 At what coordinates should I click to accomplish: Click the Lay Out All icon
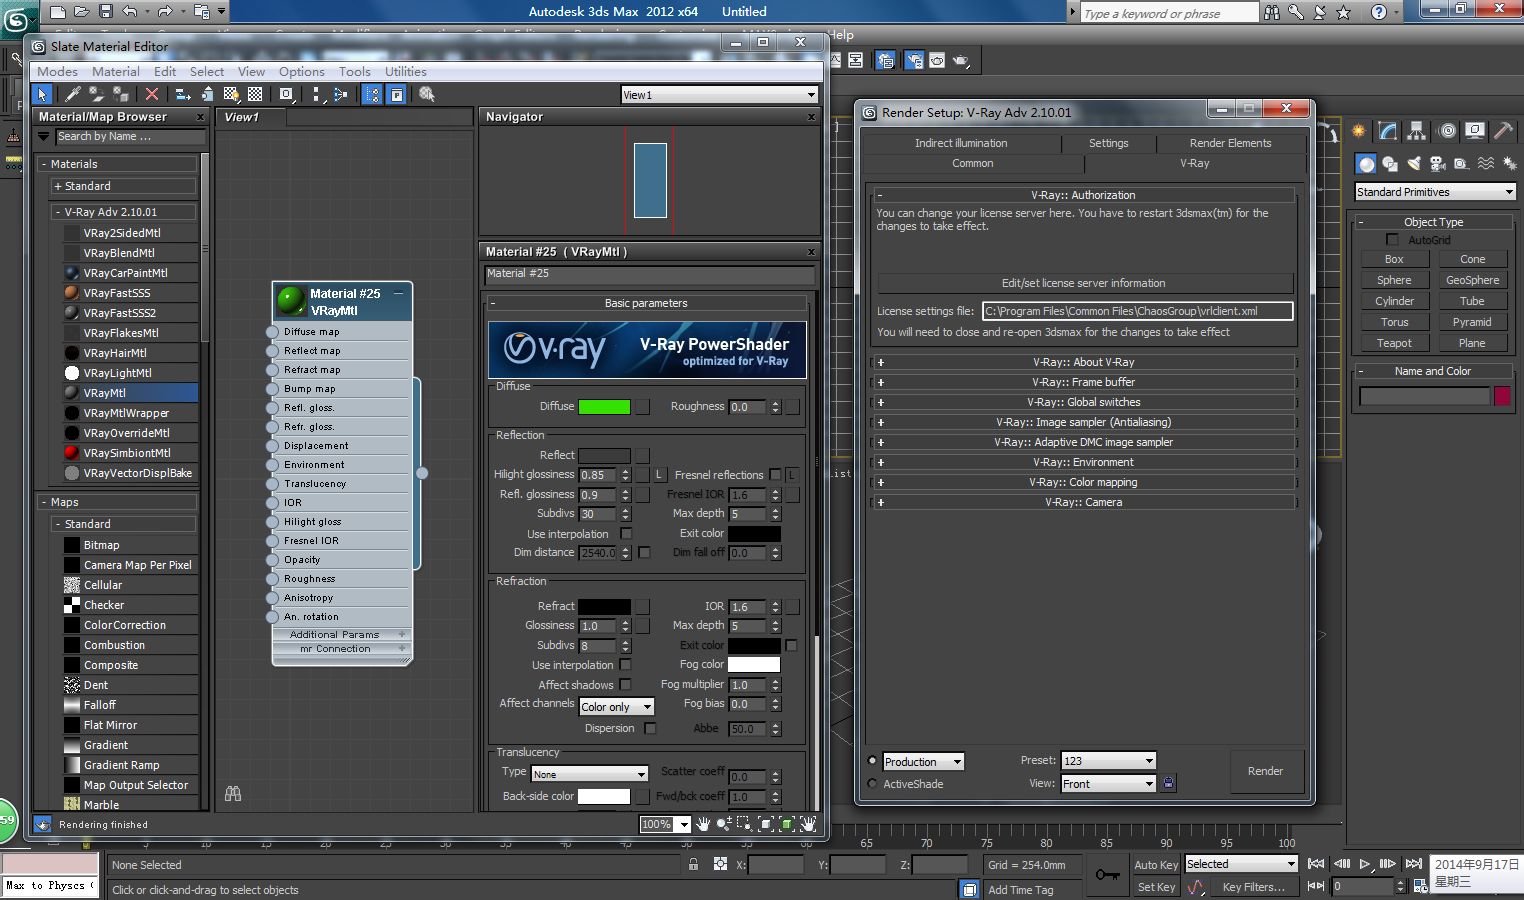click(x=317, y=94)
